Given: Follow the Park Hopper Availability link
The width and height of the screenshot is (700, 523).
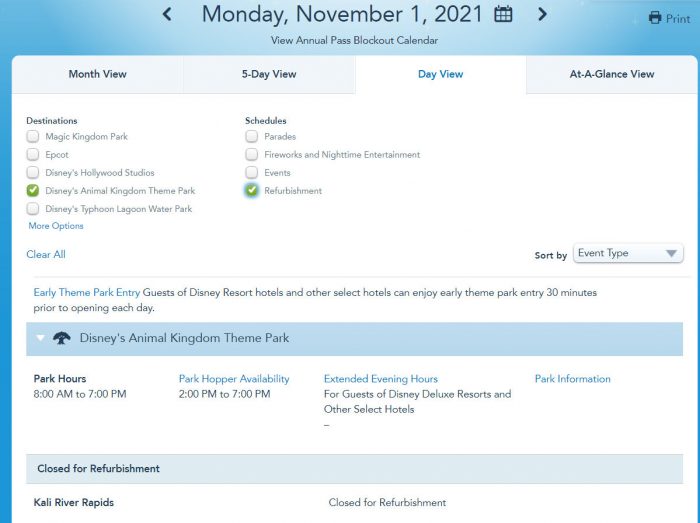Looking at the screenshot, I should 234,379.
